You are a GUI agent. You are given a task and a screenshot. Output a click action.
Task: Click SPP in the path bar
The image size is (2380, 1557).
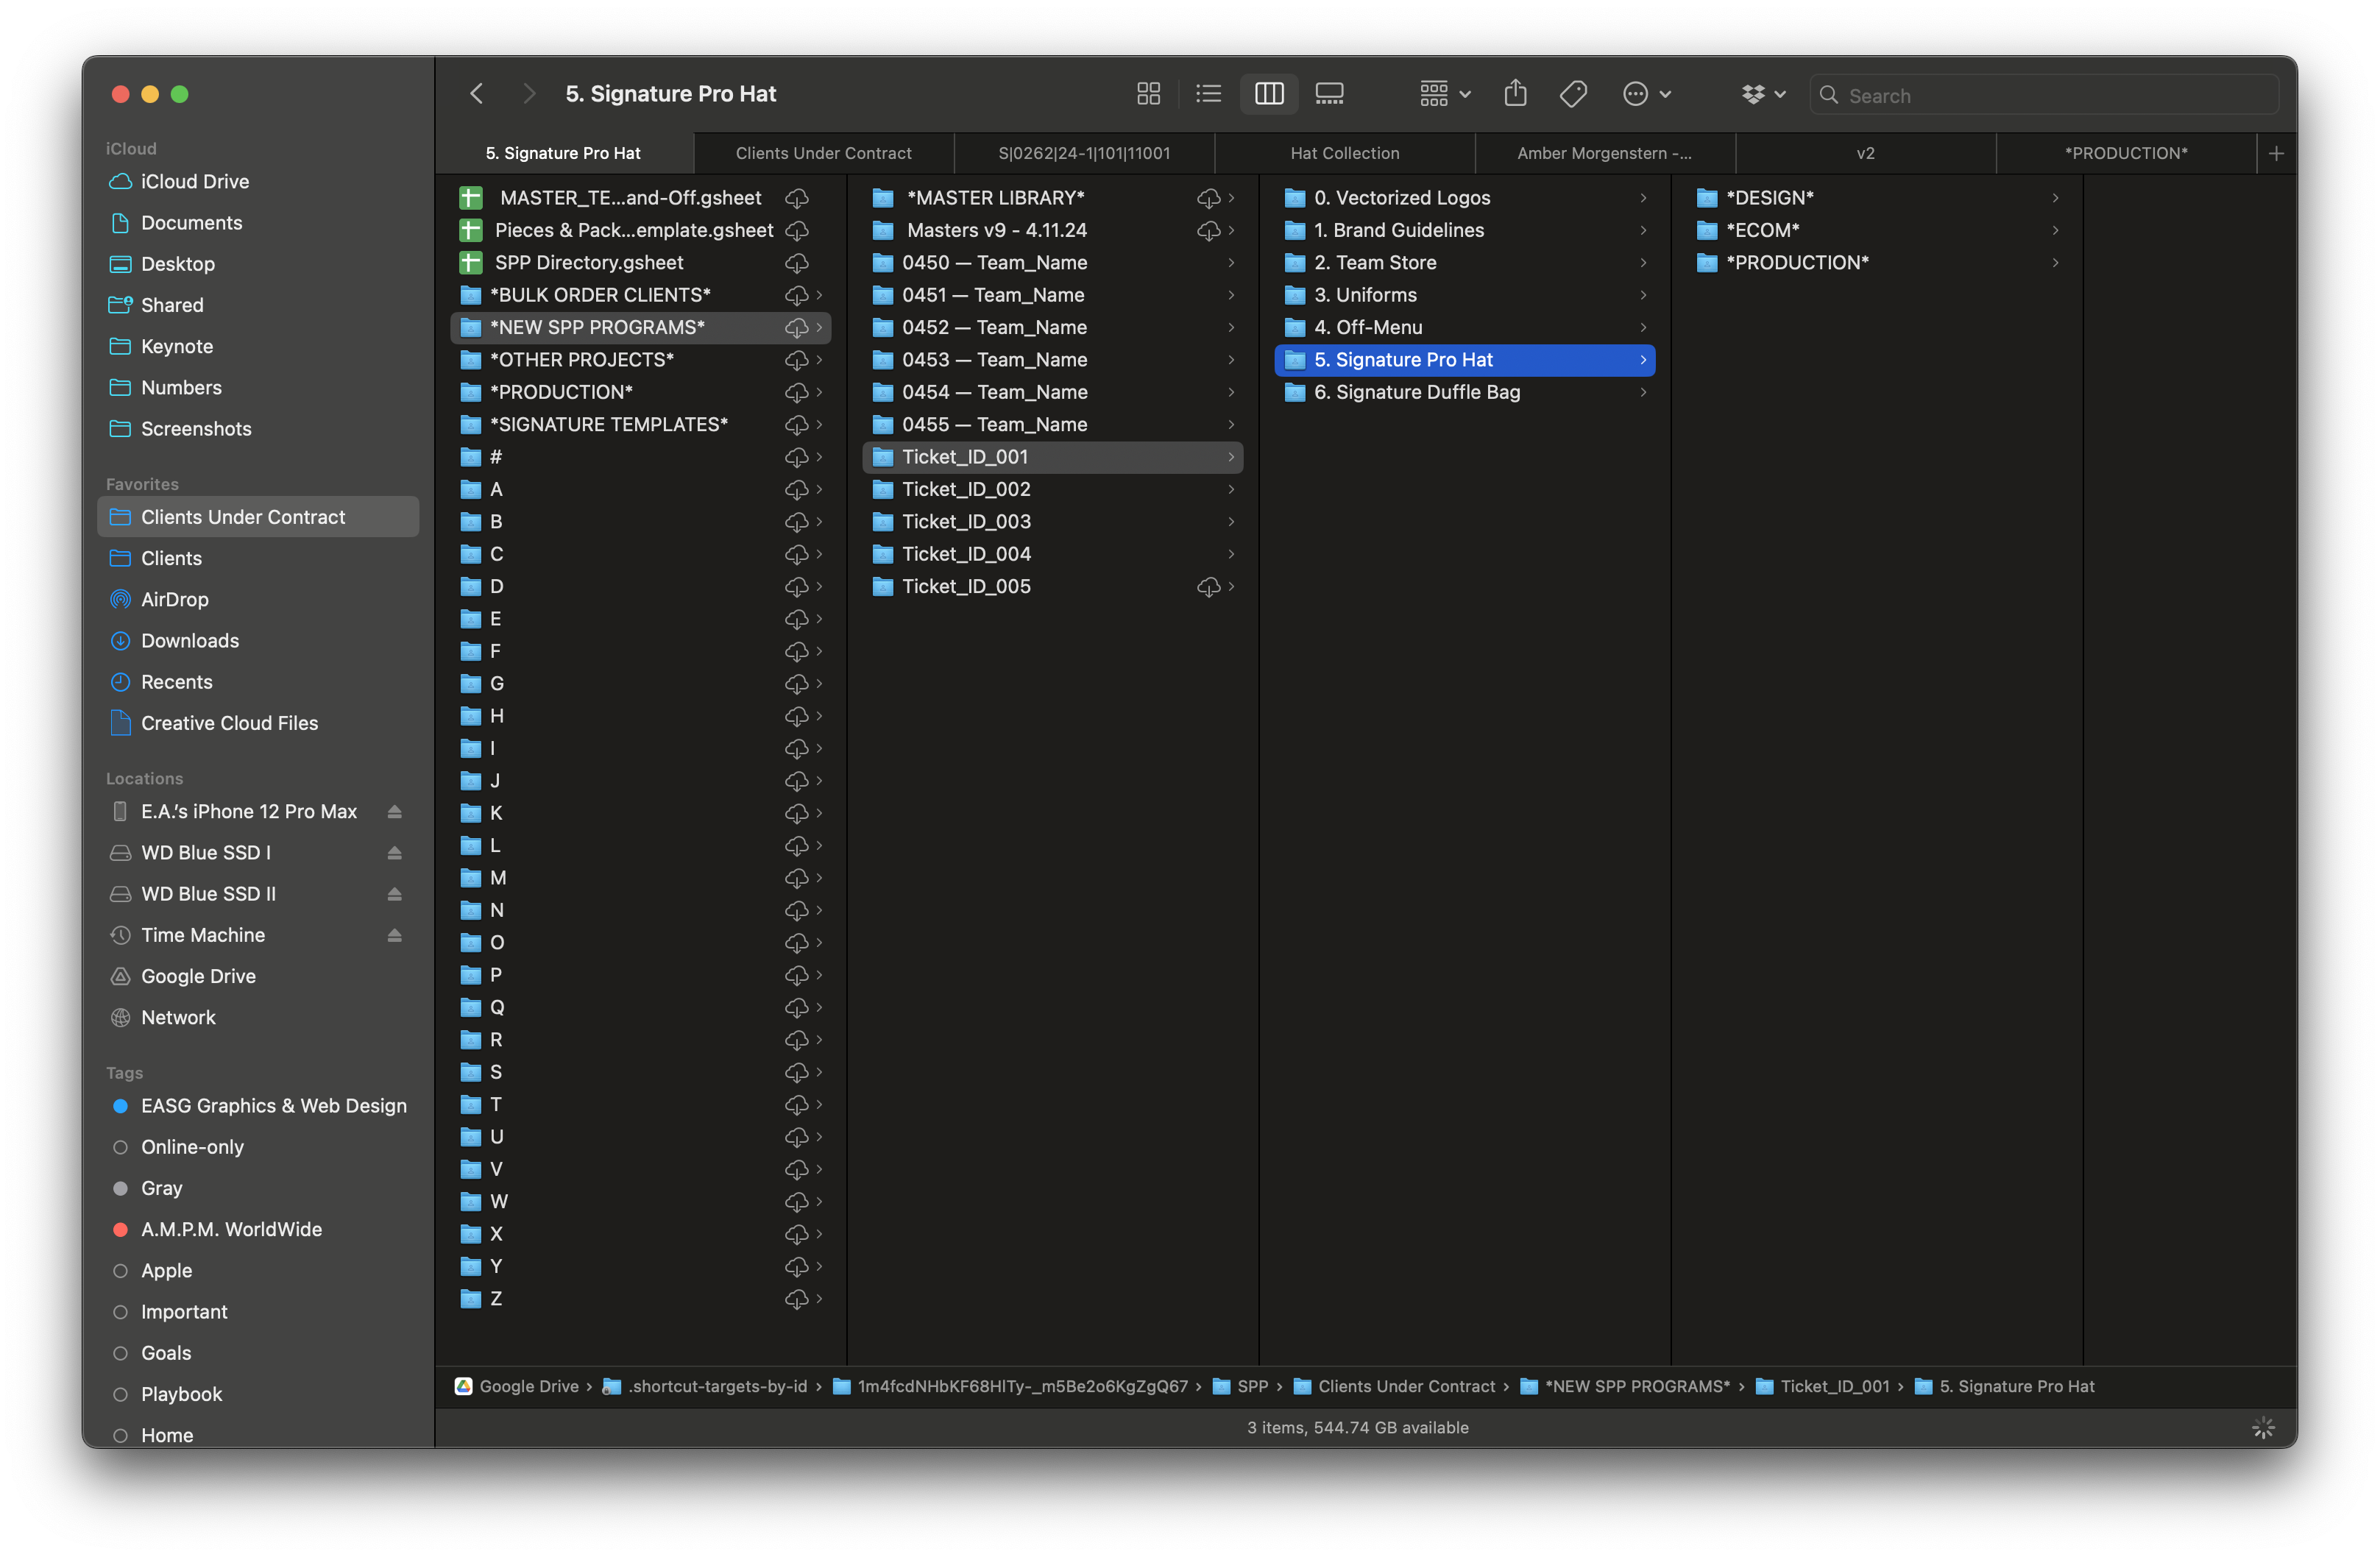[x=1252, y=1386]
